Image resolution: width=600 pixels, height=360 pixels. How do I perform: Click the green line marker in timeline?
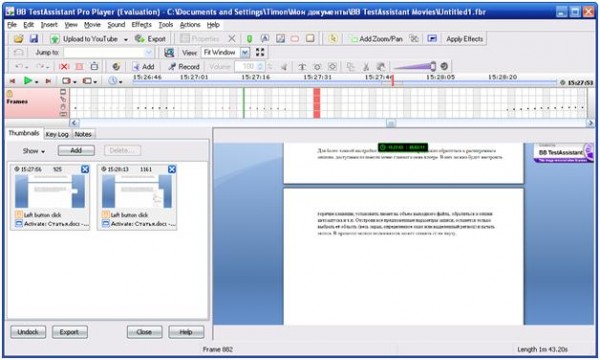coord(244,103)
